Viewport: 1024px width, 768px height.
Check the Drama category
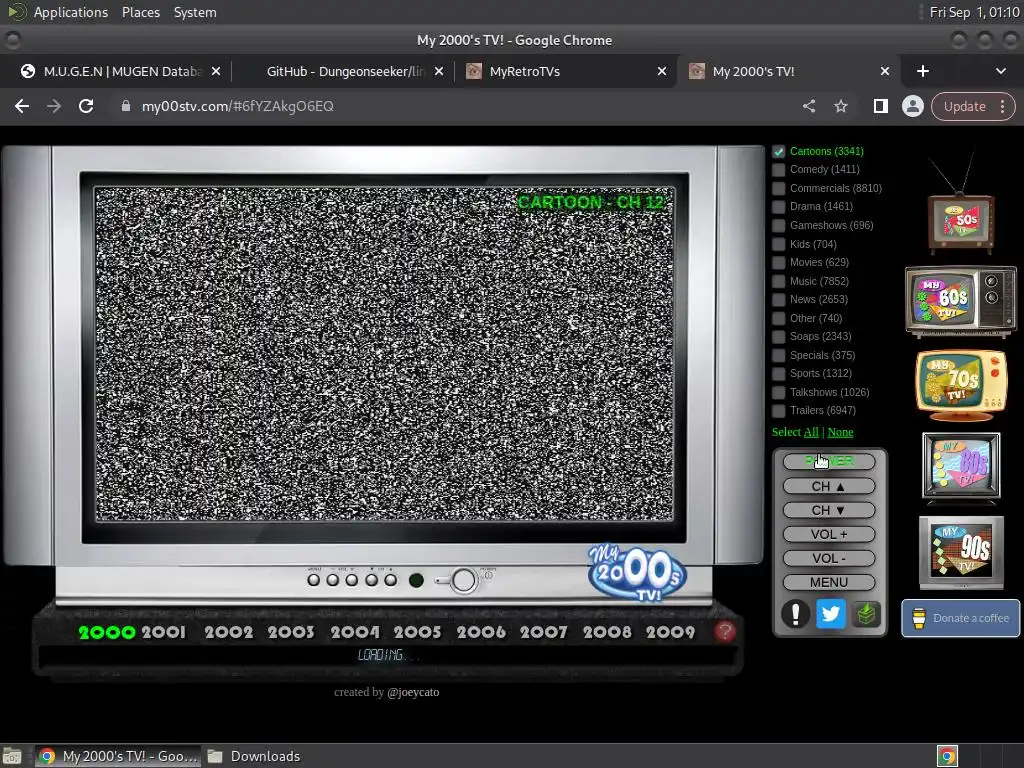coord(778,206)
